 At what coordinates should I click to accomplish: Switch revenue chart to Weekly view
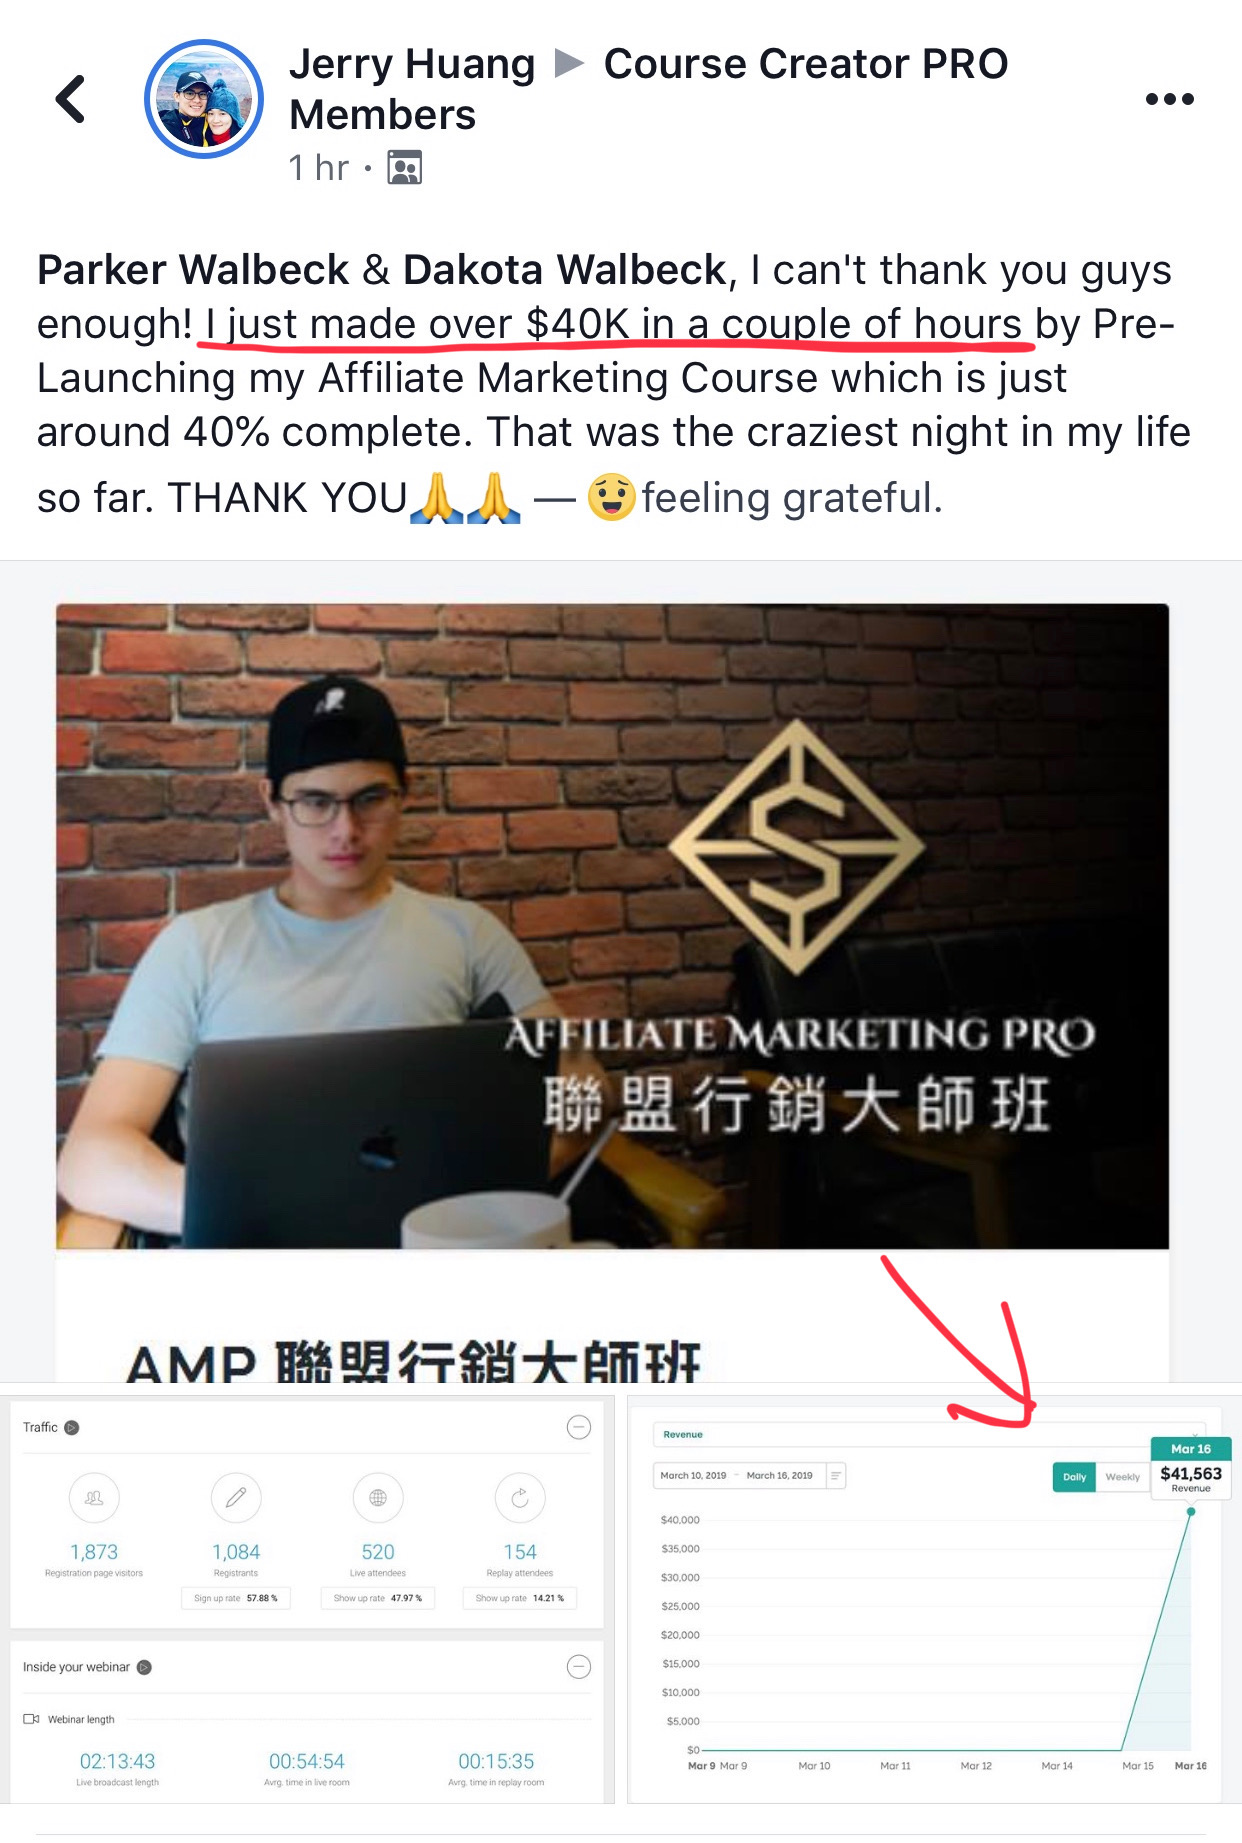1122,1477
